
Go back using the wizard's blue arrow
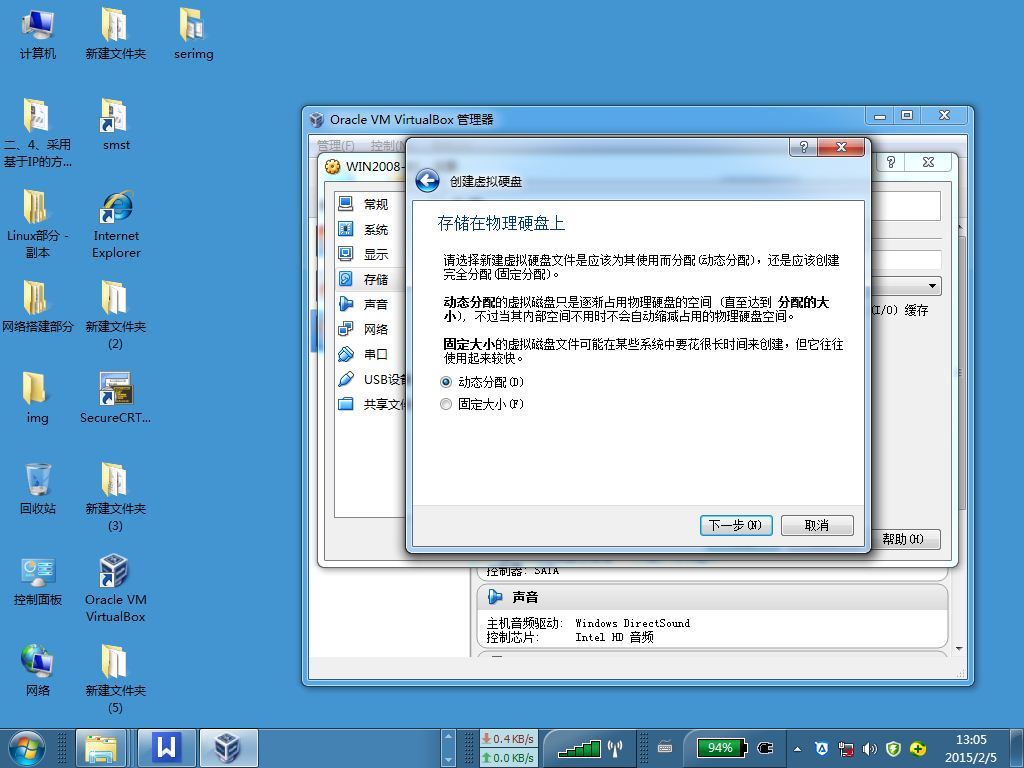428,181
